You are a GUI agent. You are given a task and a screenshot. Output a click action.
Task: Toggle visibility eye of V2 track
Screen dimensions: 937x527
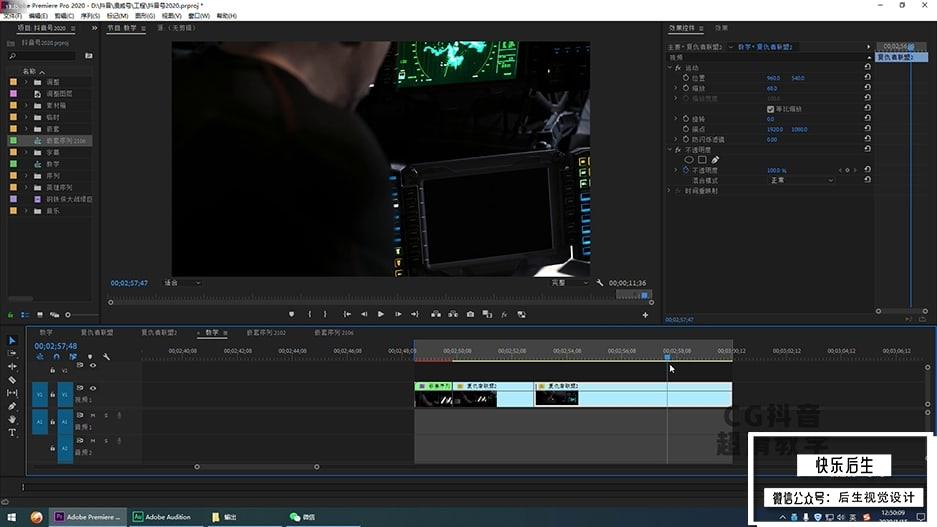coord(93,366)
